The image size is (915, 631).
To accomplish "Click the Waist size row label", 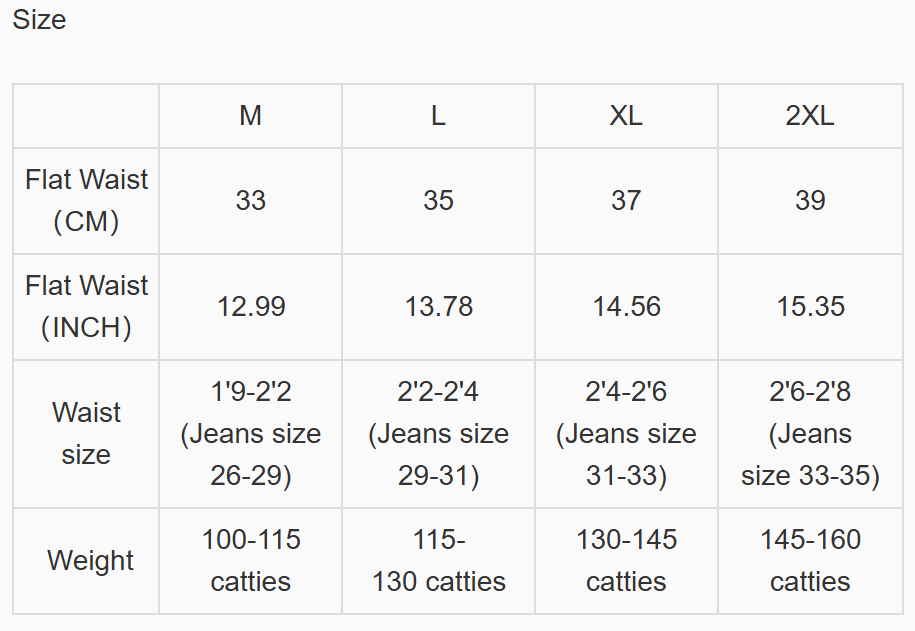I will tap(86, 434).
